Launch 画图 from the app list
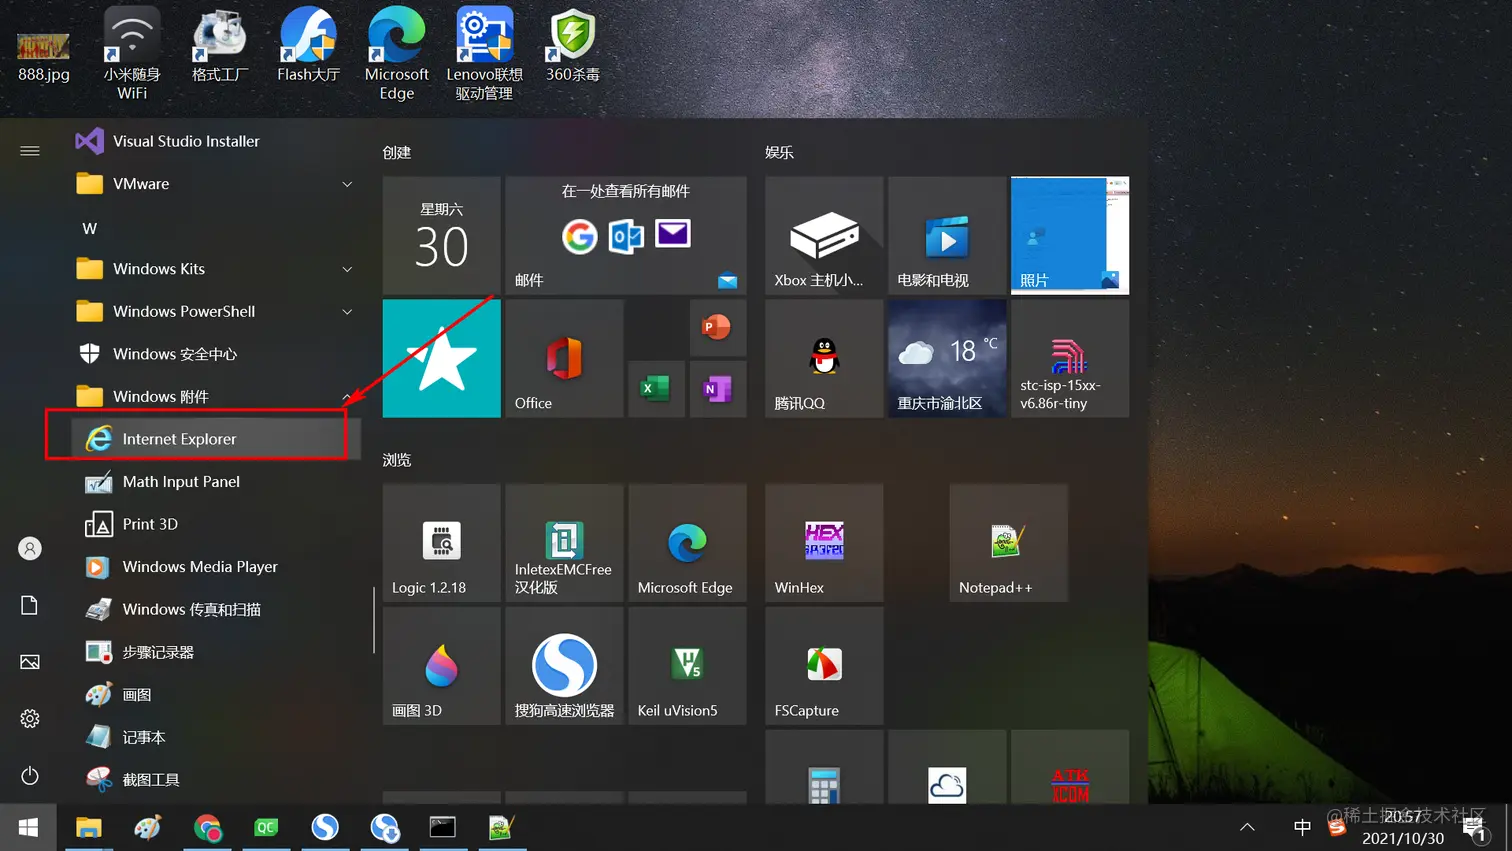 tap(215, 695)
